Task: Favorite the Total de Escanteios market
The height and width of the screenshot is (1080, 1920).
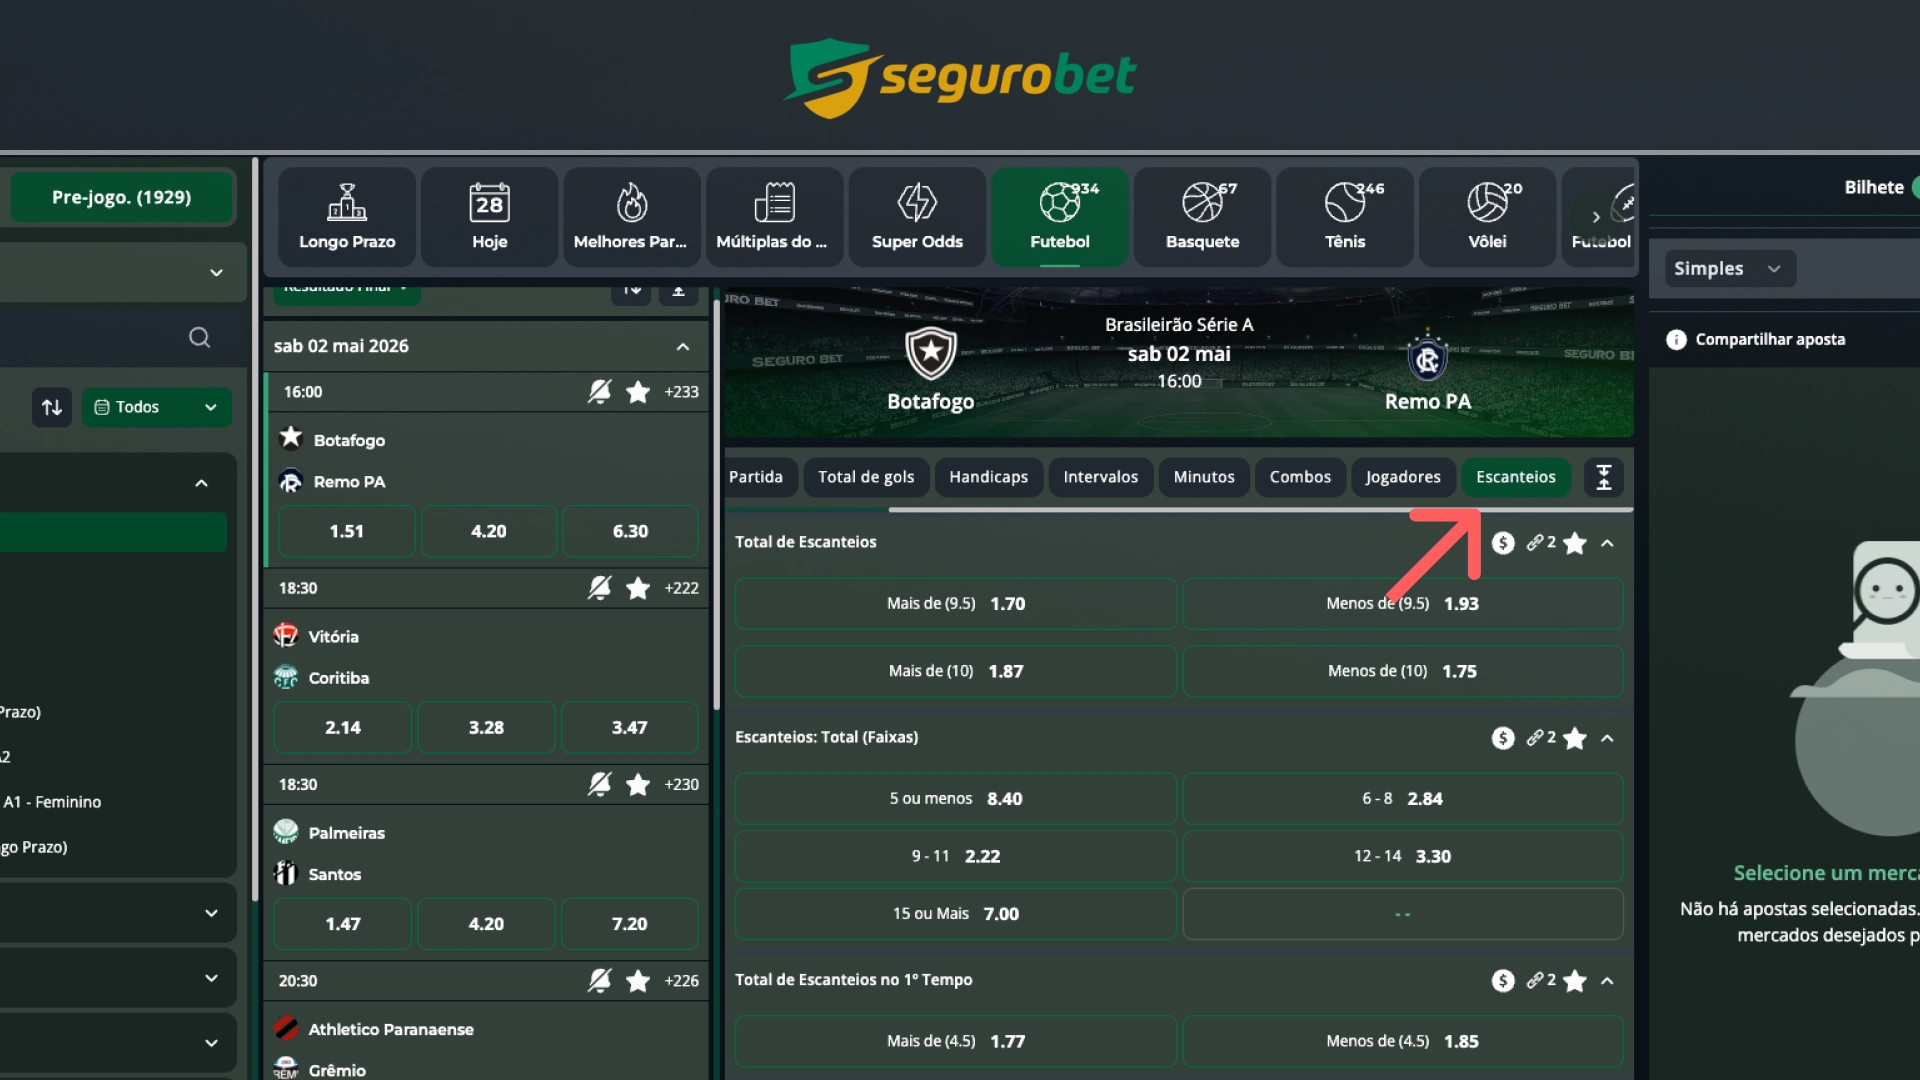Action: (x=1575, y=543)
